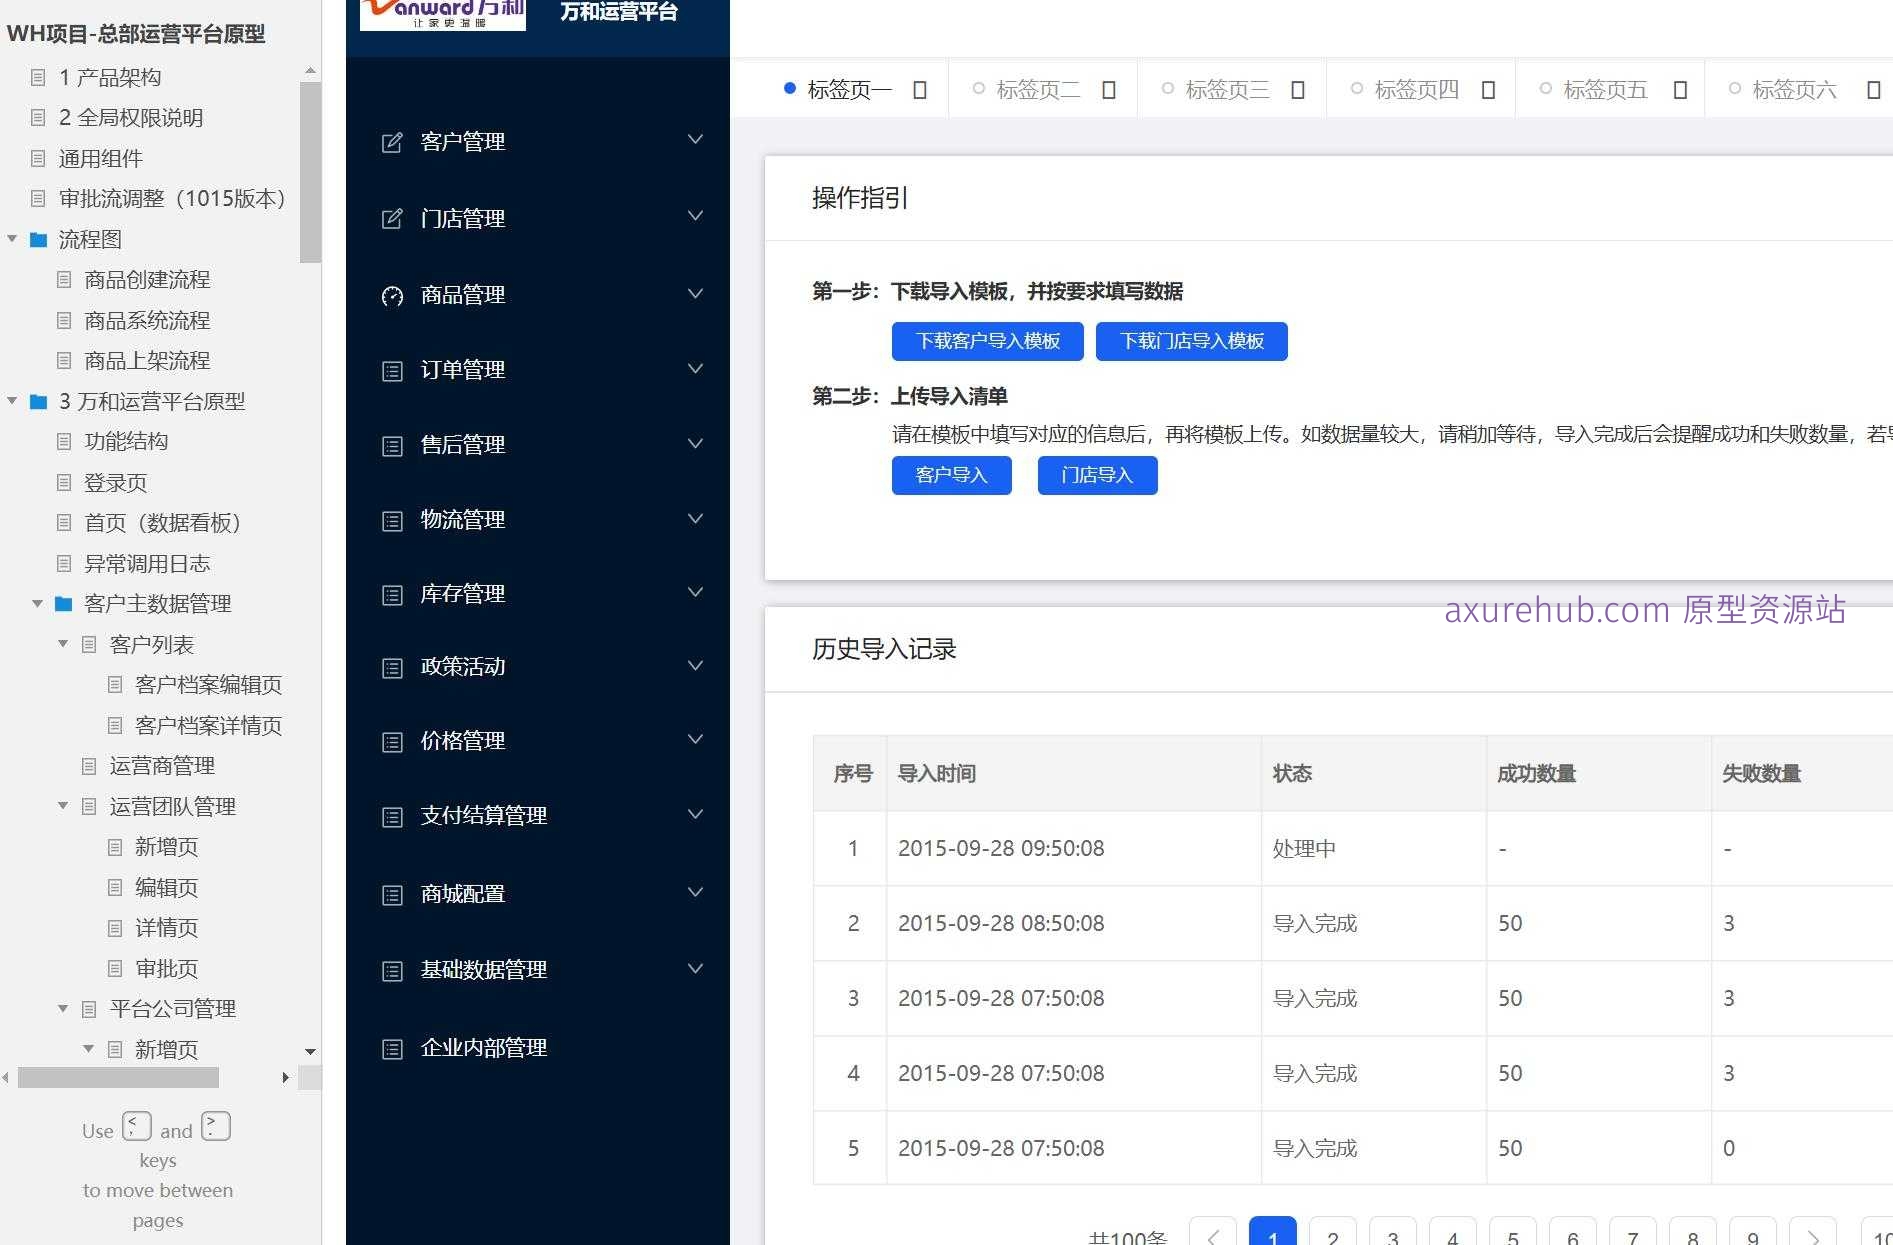Select the active radio on 标签页一
The height and width of the screenshot is (1245, 1893).
789,87
